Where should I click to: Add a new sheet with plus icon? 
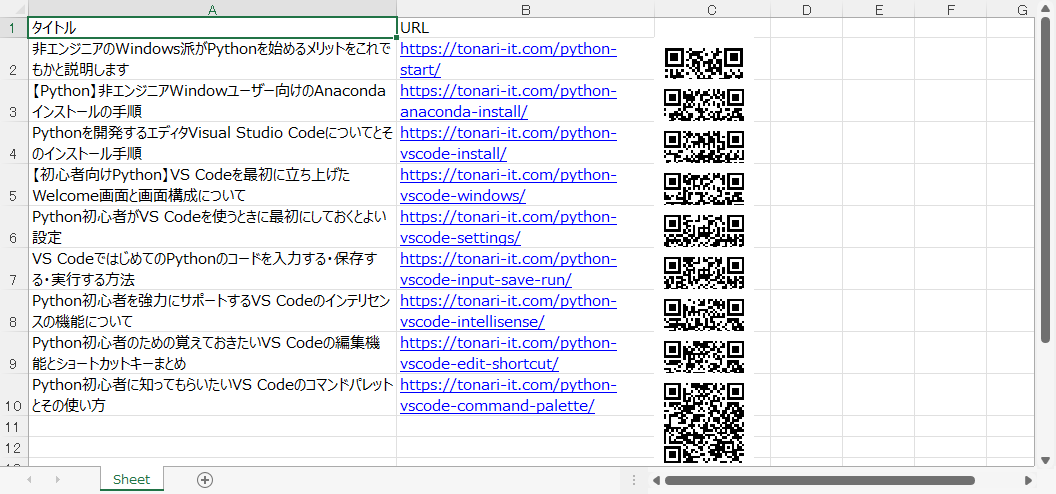[x=205, y=480]
